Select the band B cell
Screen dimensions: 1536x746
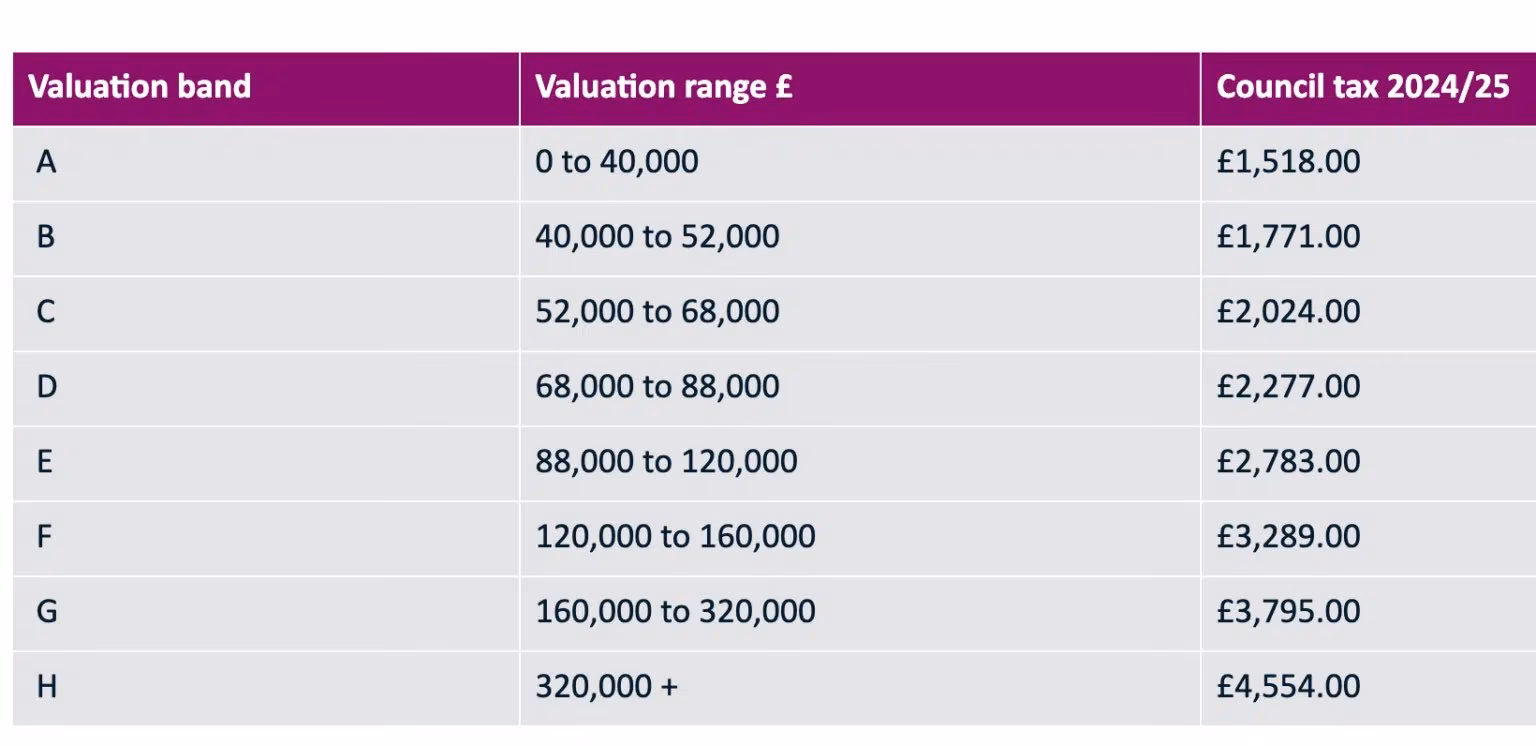46,237
